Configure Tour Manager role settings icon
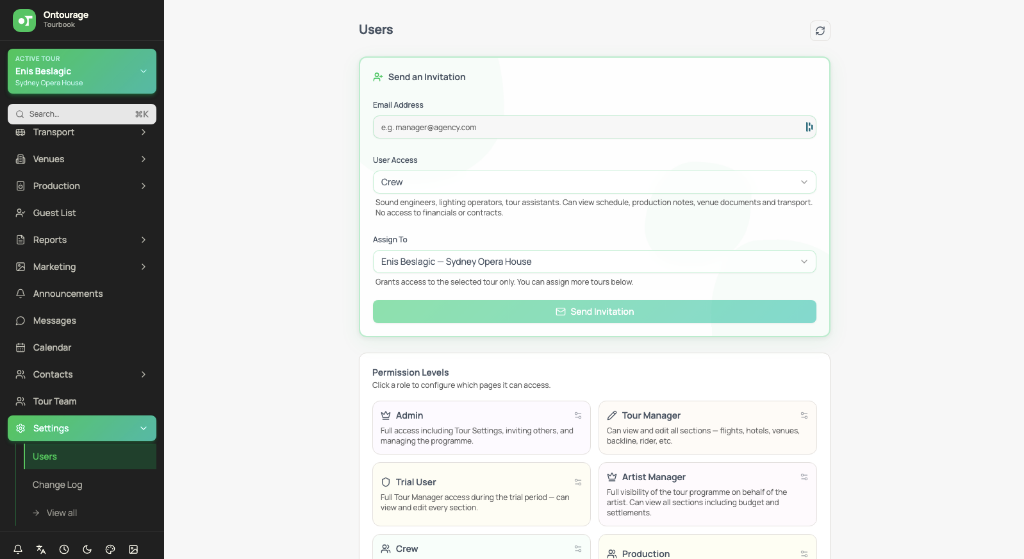This screenshot has width=1024, height=559. click(804, 415)
